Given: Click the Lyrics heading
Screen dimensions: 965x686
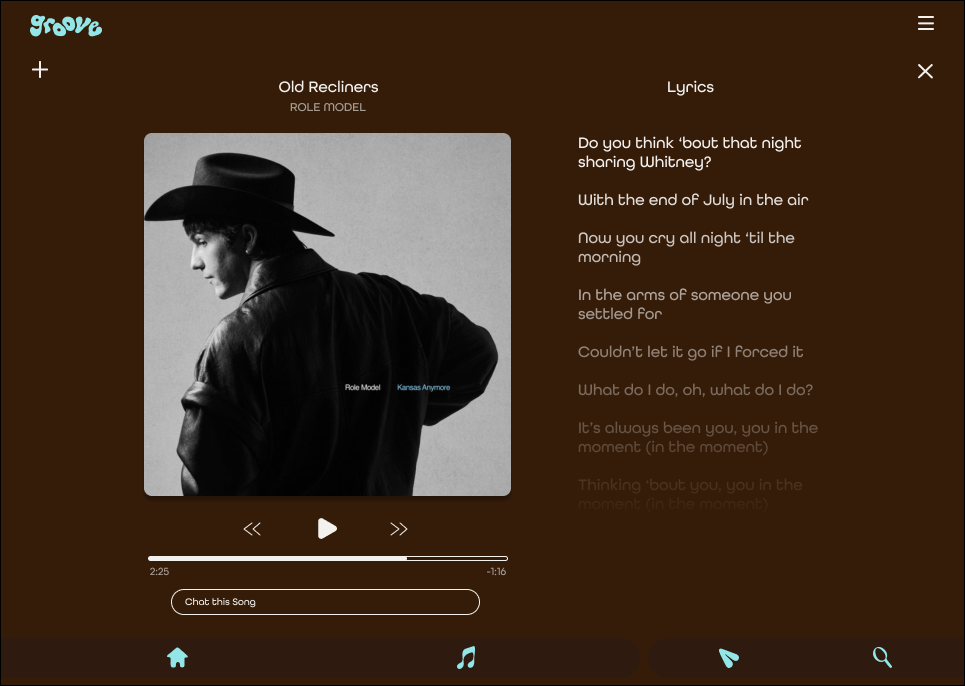Looking at the screenshot, I should coord(691,87).
